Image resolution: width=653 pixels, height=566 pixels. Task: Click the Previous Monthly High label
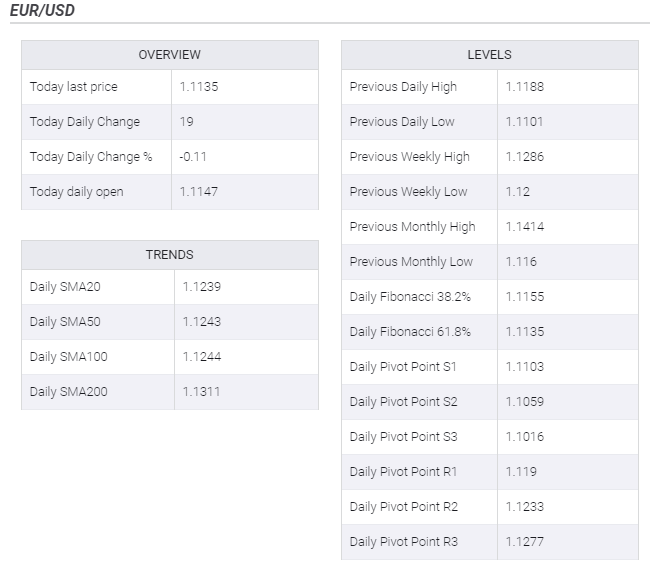click(412, 227)
